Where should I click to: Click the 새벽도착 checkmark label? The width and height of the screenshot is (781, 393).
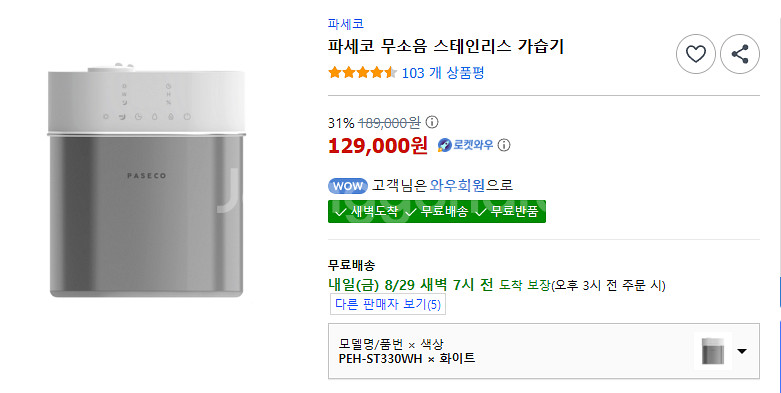click(367, 212)
